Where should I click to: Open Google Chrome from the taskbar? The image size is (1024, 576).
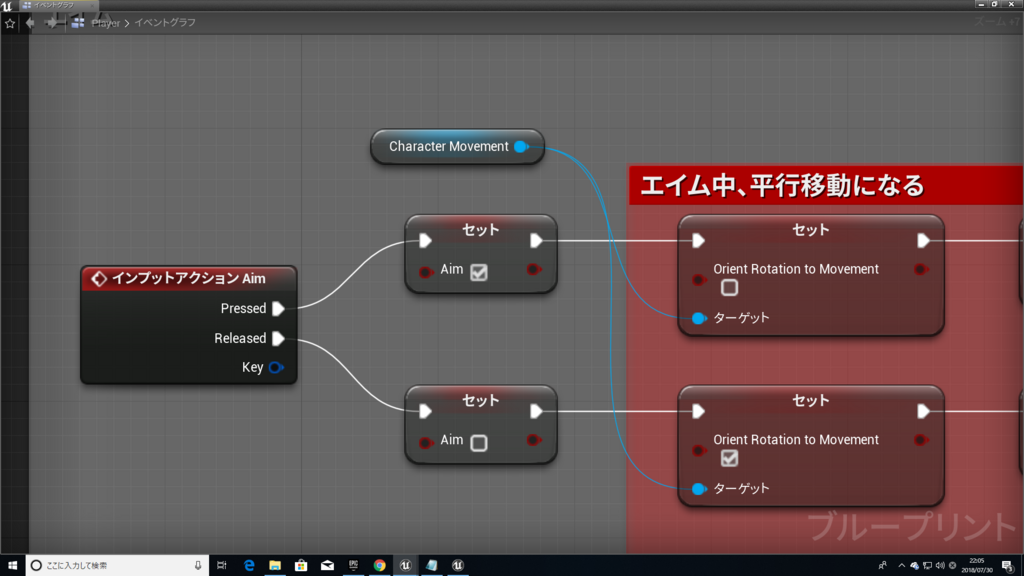click(x=379, y=565)
